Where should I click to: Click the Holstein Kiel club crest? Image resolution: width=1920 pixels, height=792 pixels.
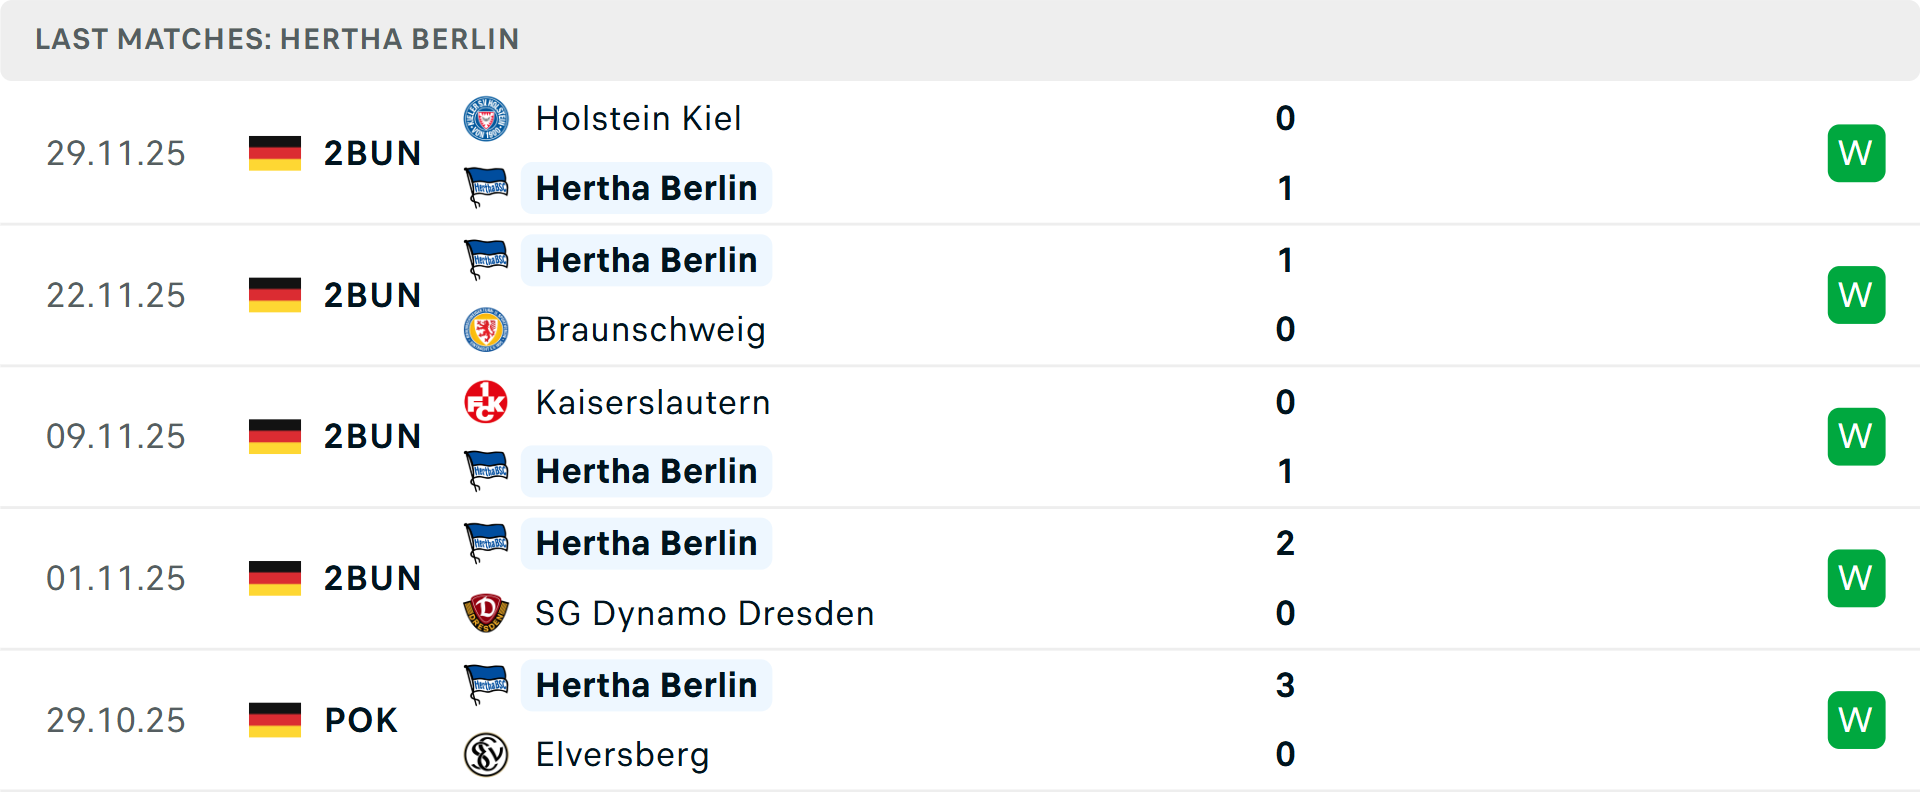[x=487, y=117]
